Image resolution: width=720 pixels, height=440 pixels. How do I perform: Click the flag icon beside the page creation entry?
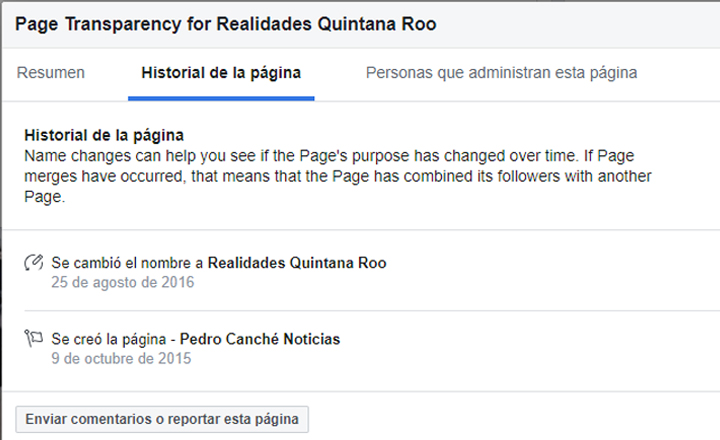(34, 340)
